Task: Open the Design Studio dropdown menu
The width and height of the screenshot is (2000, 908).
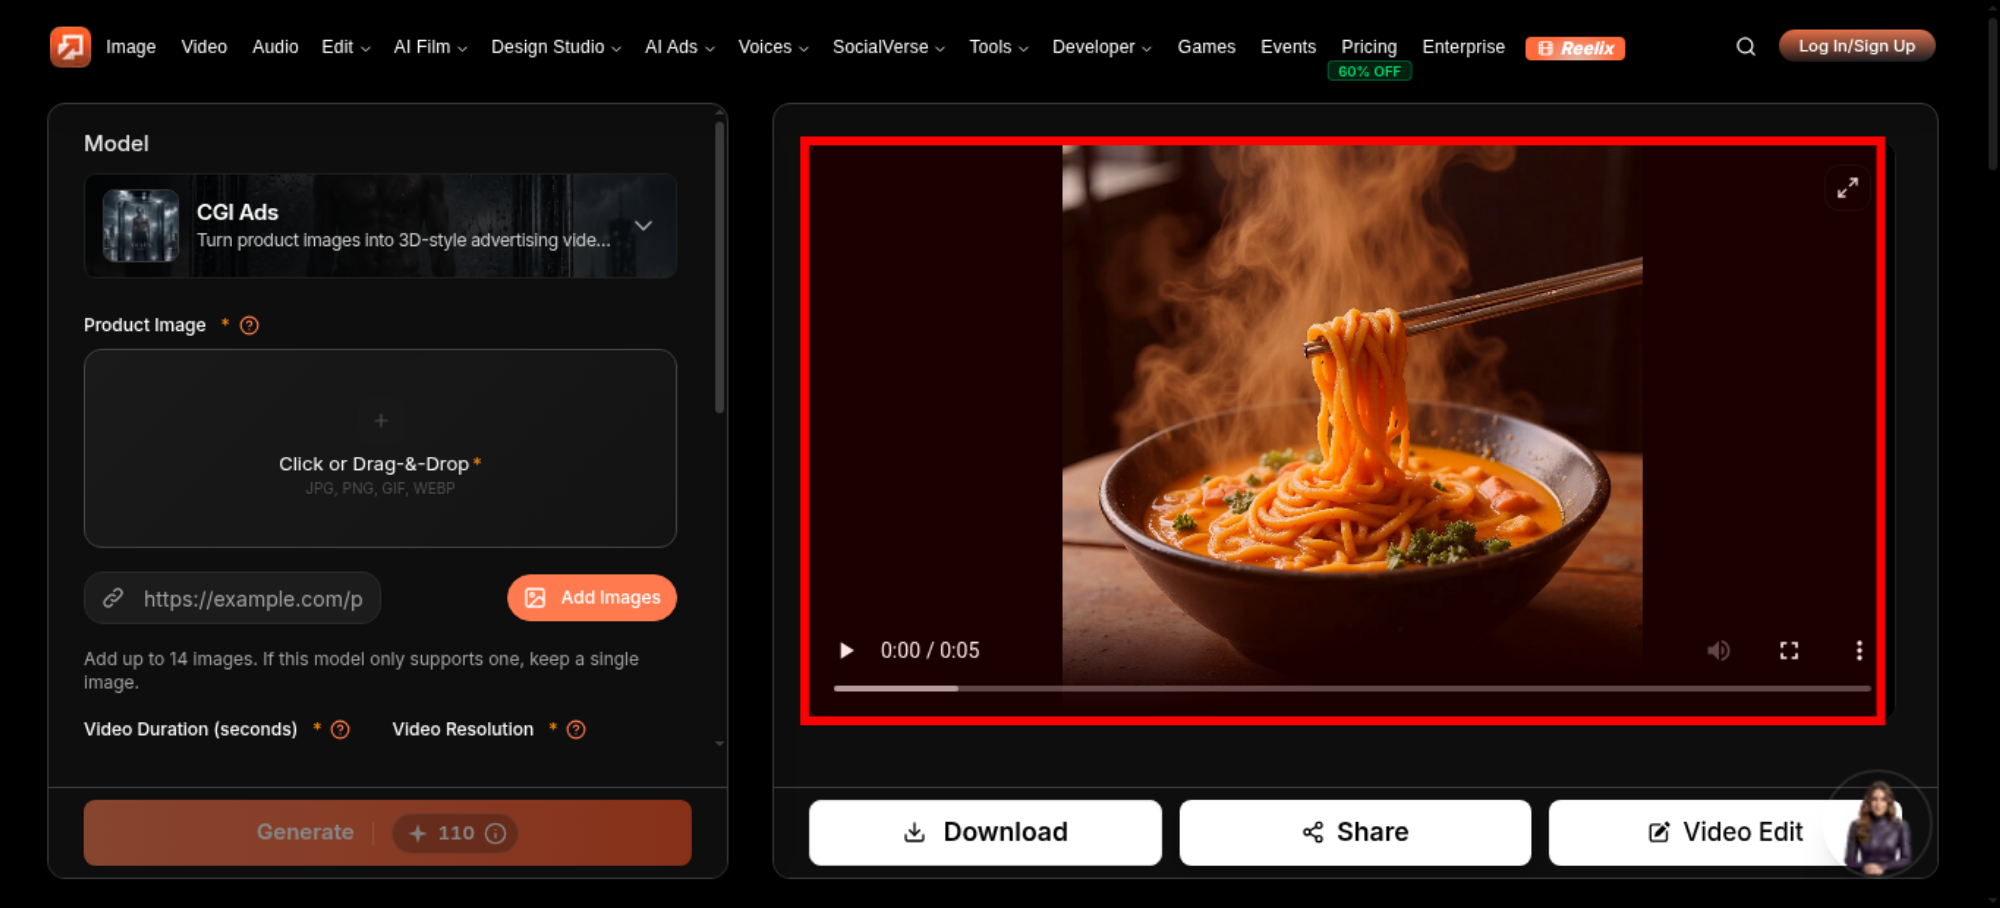Action: (556, 47)
